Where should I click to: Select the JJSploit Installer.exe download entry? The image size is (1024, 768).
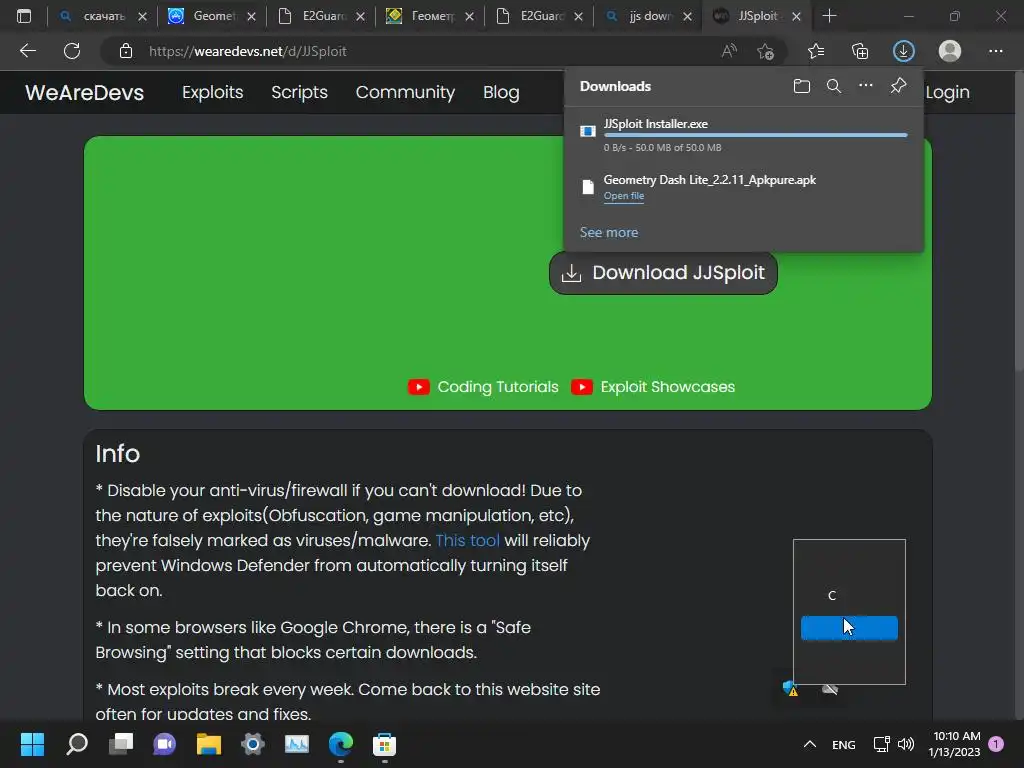click(x=744, y=134)
